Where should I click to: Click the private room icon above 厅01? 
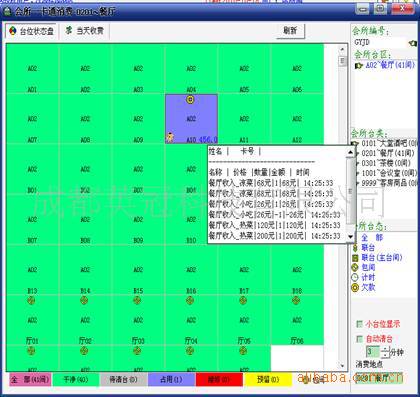[x=31, y=301]
